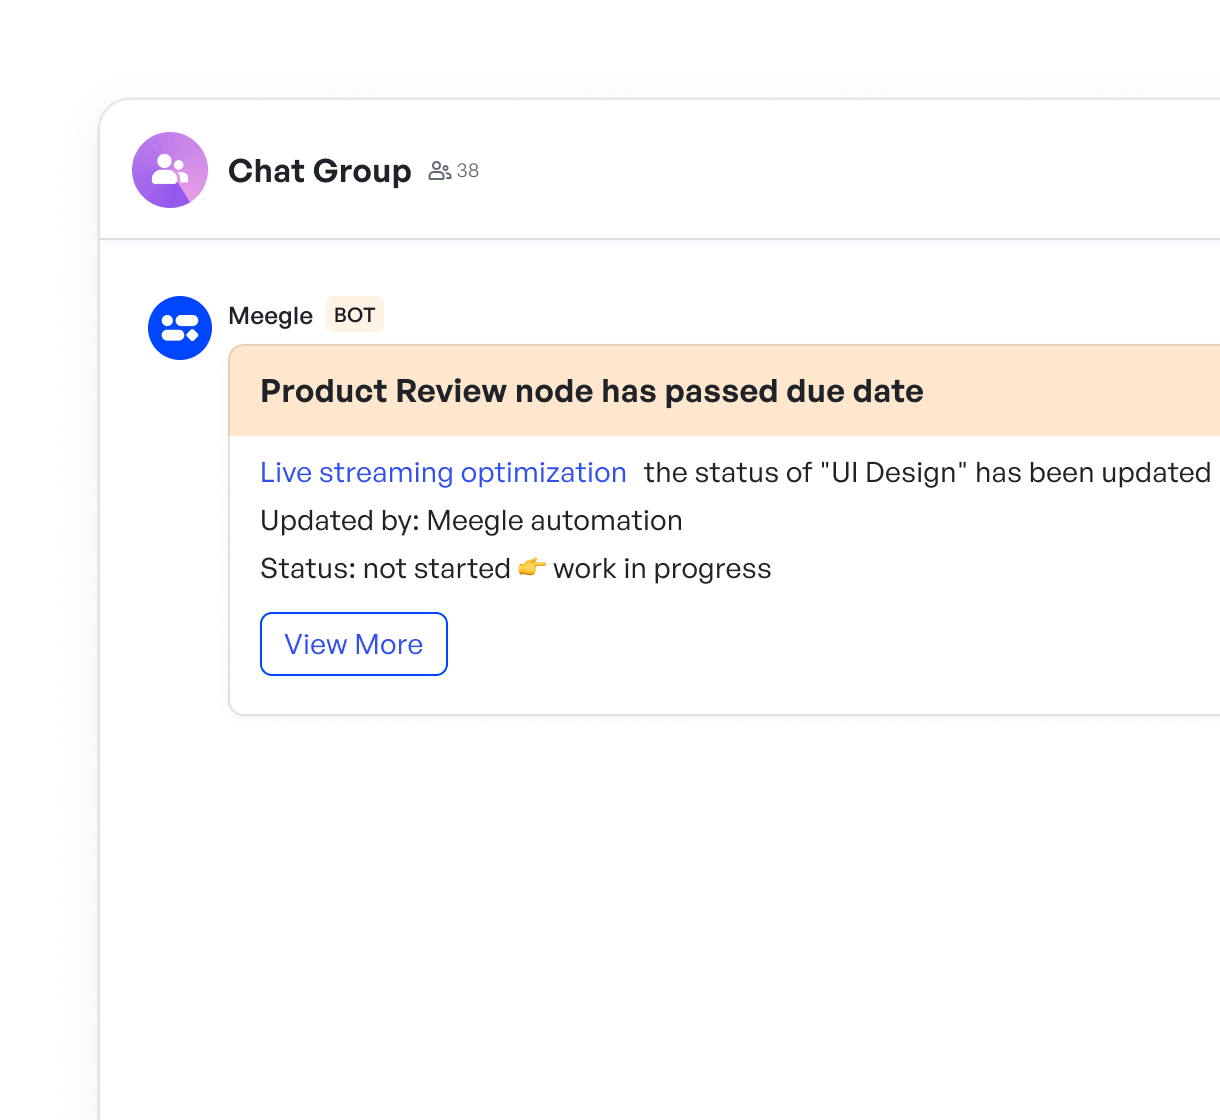Open the Meegle bot's blue avatar
Viewport: 1220px width, 1120px height.
(180, 328)
